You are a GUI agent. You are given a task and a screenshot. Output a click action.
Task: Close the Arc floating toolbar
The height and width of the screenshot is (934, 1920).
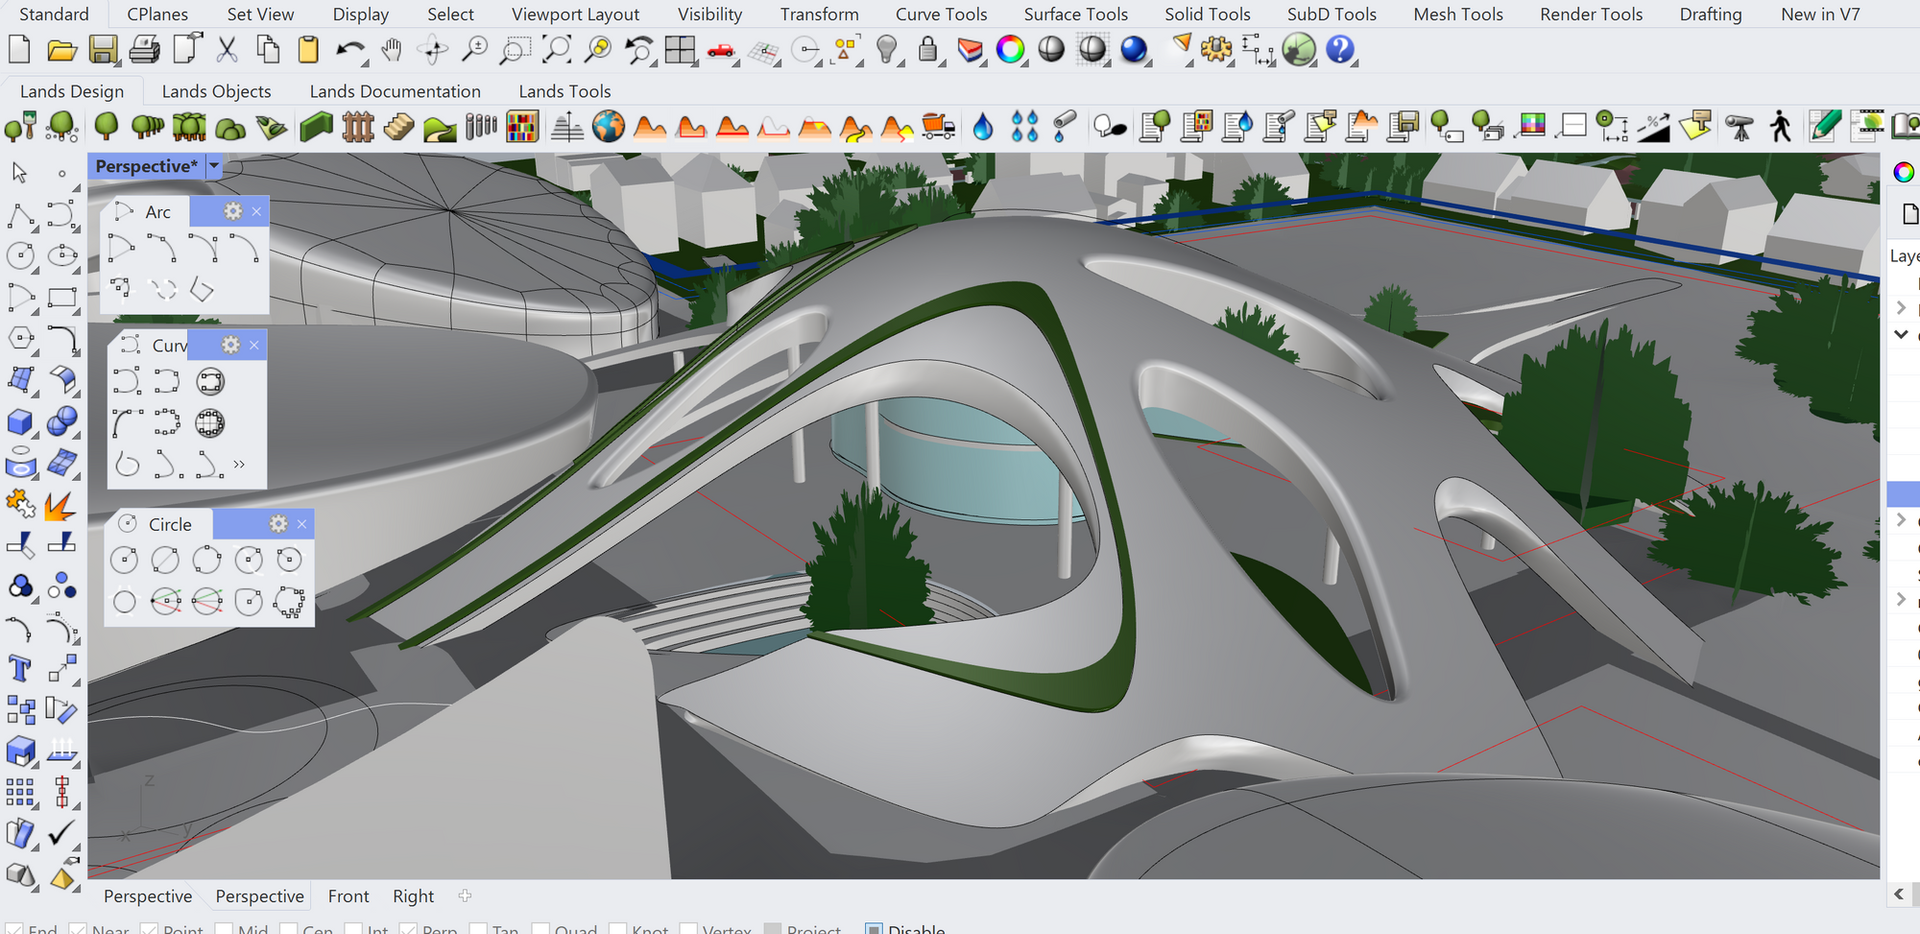(257, 211)
